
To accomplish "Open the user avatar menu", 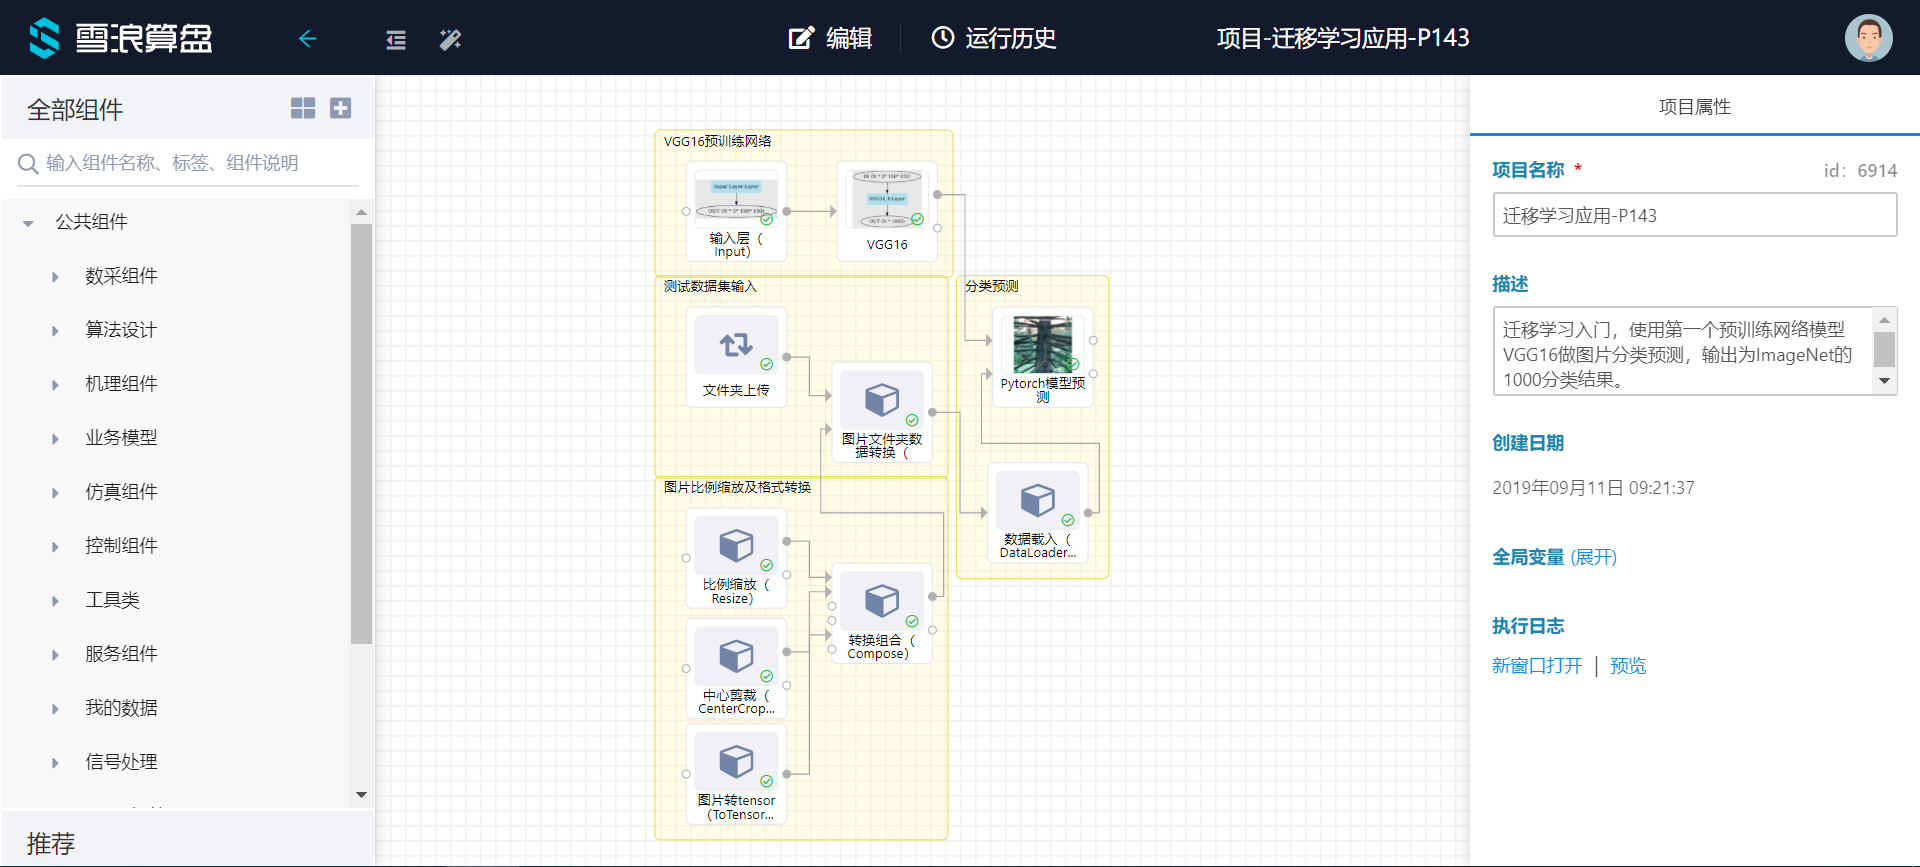I will coord(1868,38).
